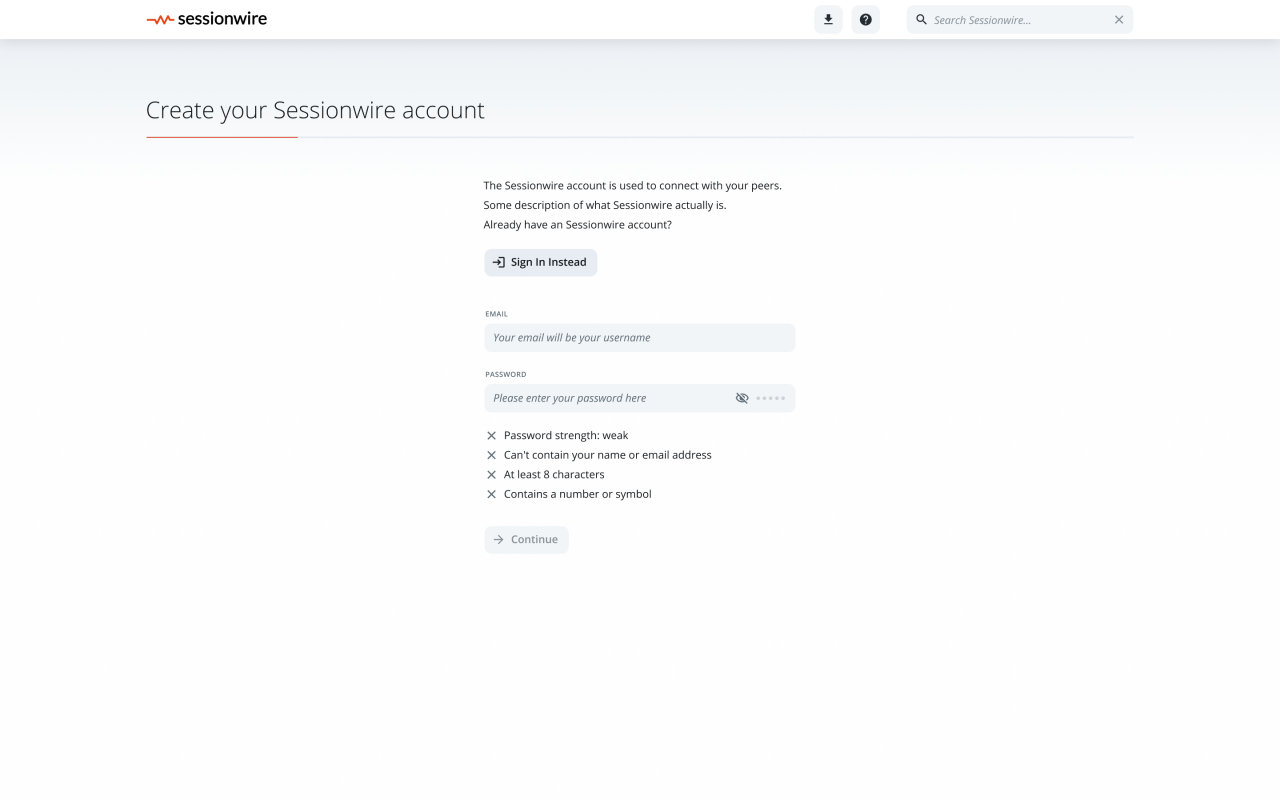Viewport: 1280px width, 800px height.
Task: Open the help question mark icon
Action: click(866, 20)
